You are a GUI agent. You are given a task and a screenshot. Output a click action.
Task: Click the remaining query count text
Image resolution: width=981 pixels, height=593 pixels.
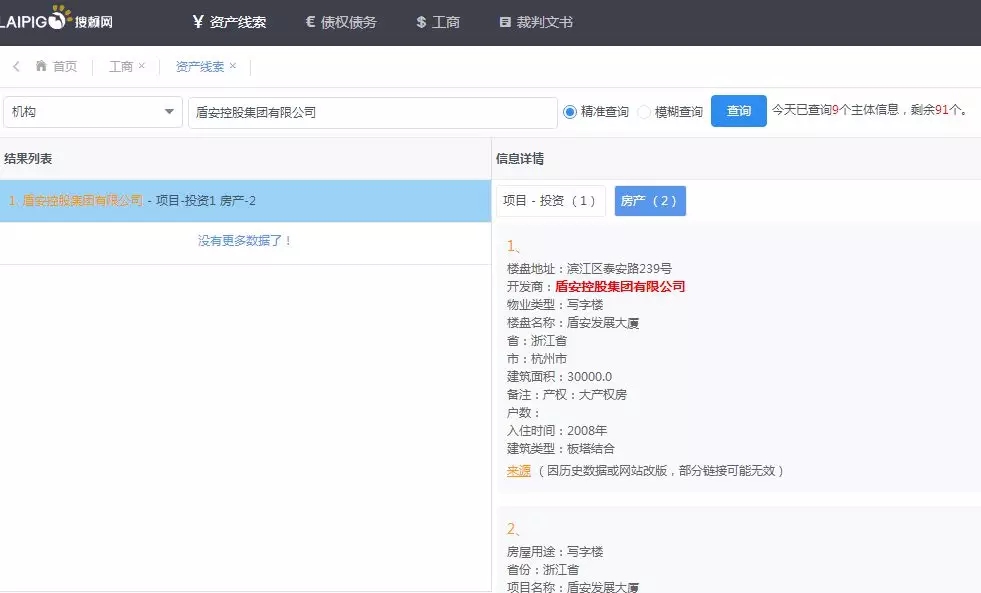872,110
